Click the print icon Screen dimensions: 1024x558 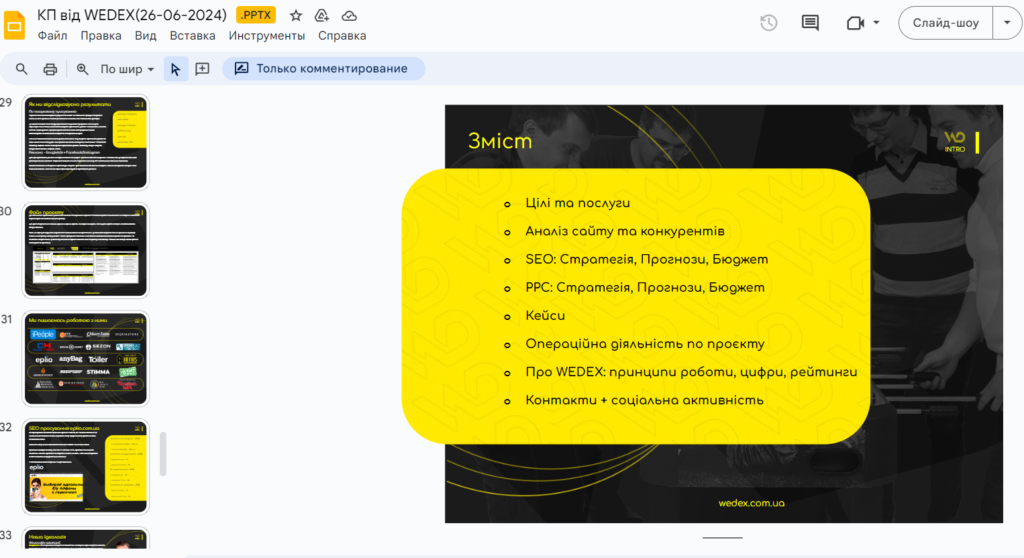[x=50, y=69]
